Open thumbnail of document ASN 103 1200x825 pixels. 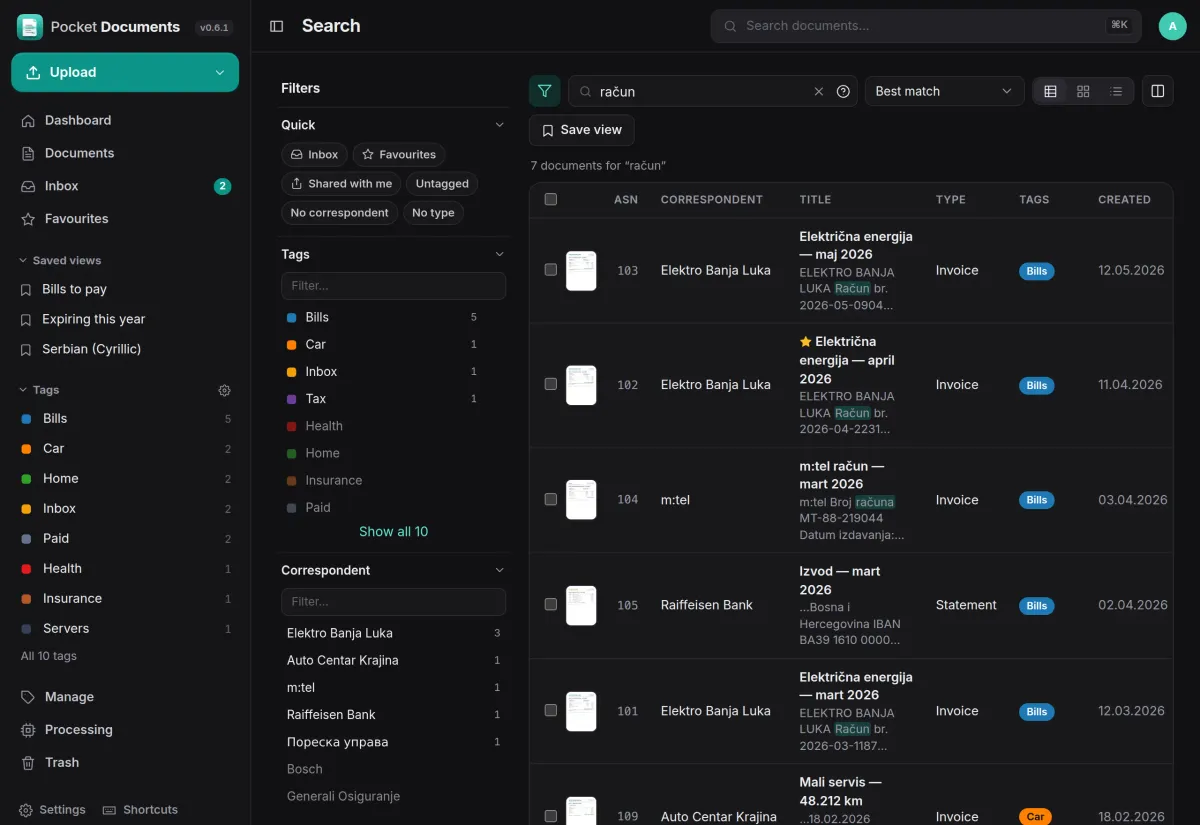[581, 271]
